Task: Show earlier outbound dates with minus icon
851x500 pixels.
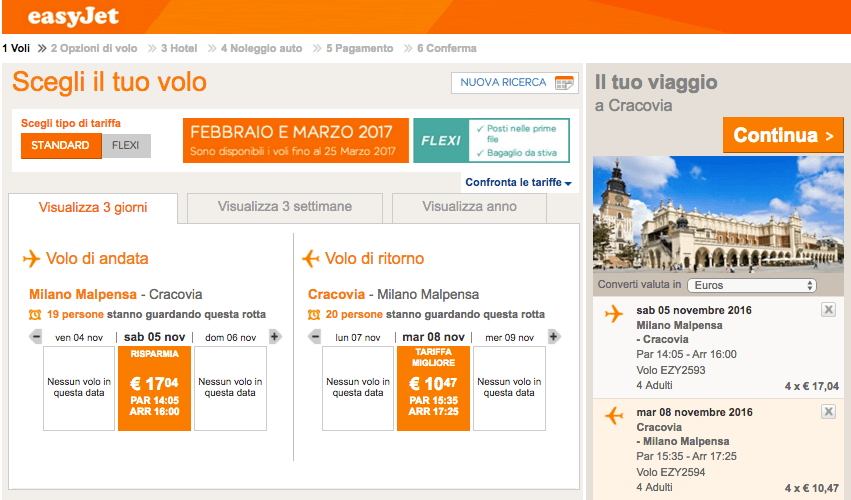Action: coord(36,337)
